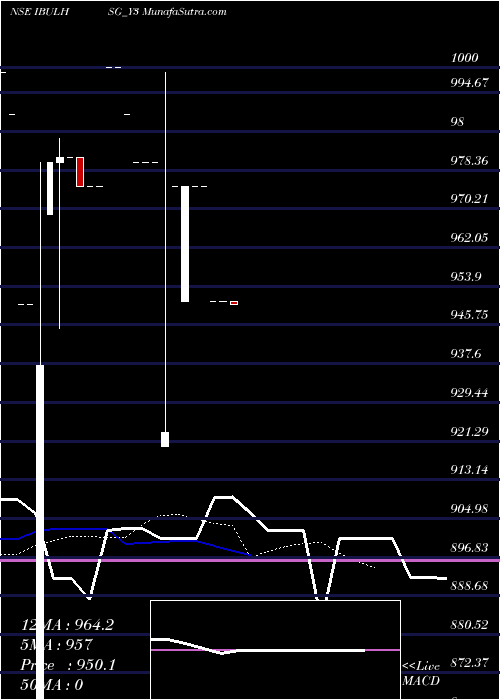Click the 872.37 price axis label
500x700 pixels.
click(469, 662)
